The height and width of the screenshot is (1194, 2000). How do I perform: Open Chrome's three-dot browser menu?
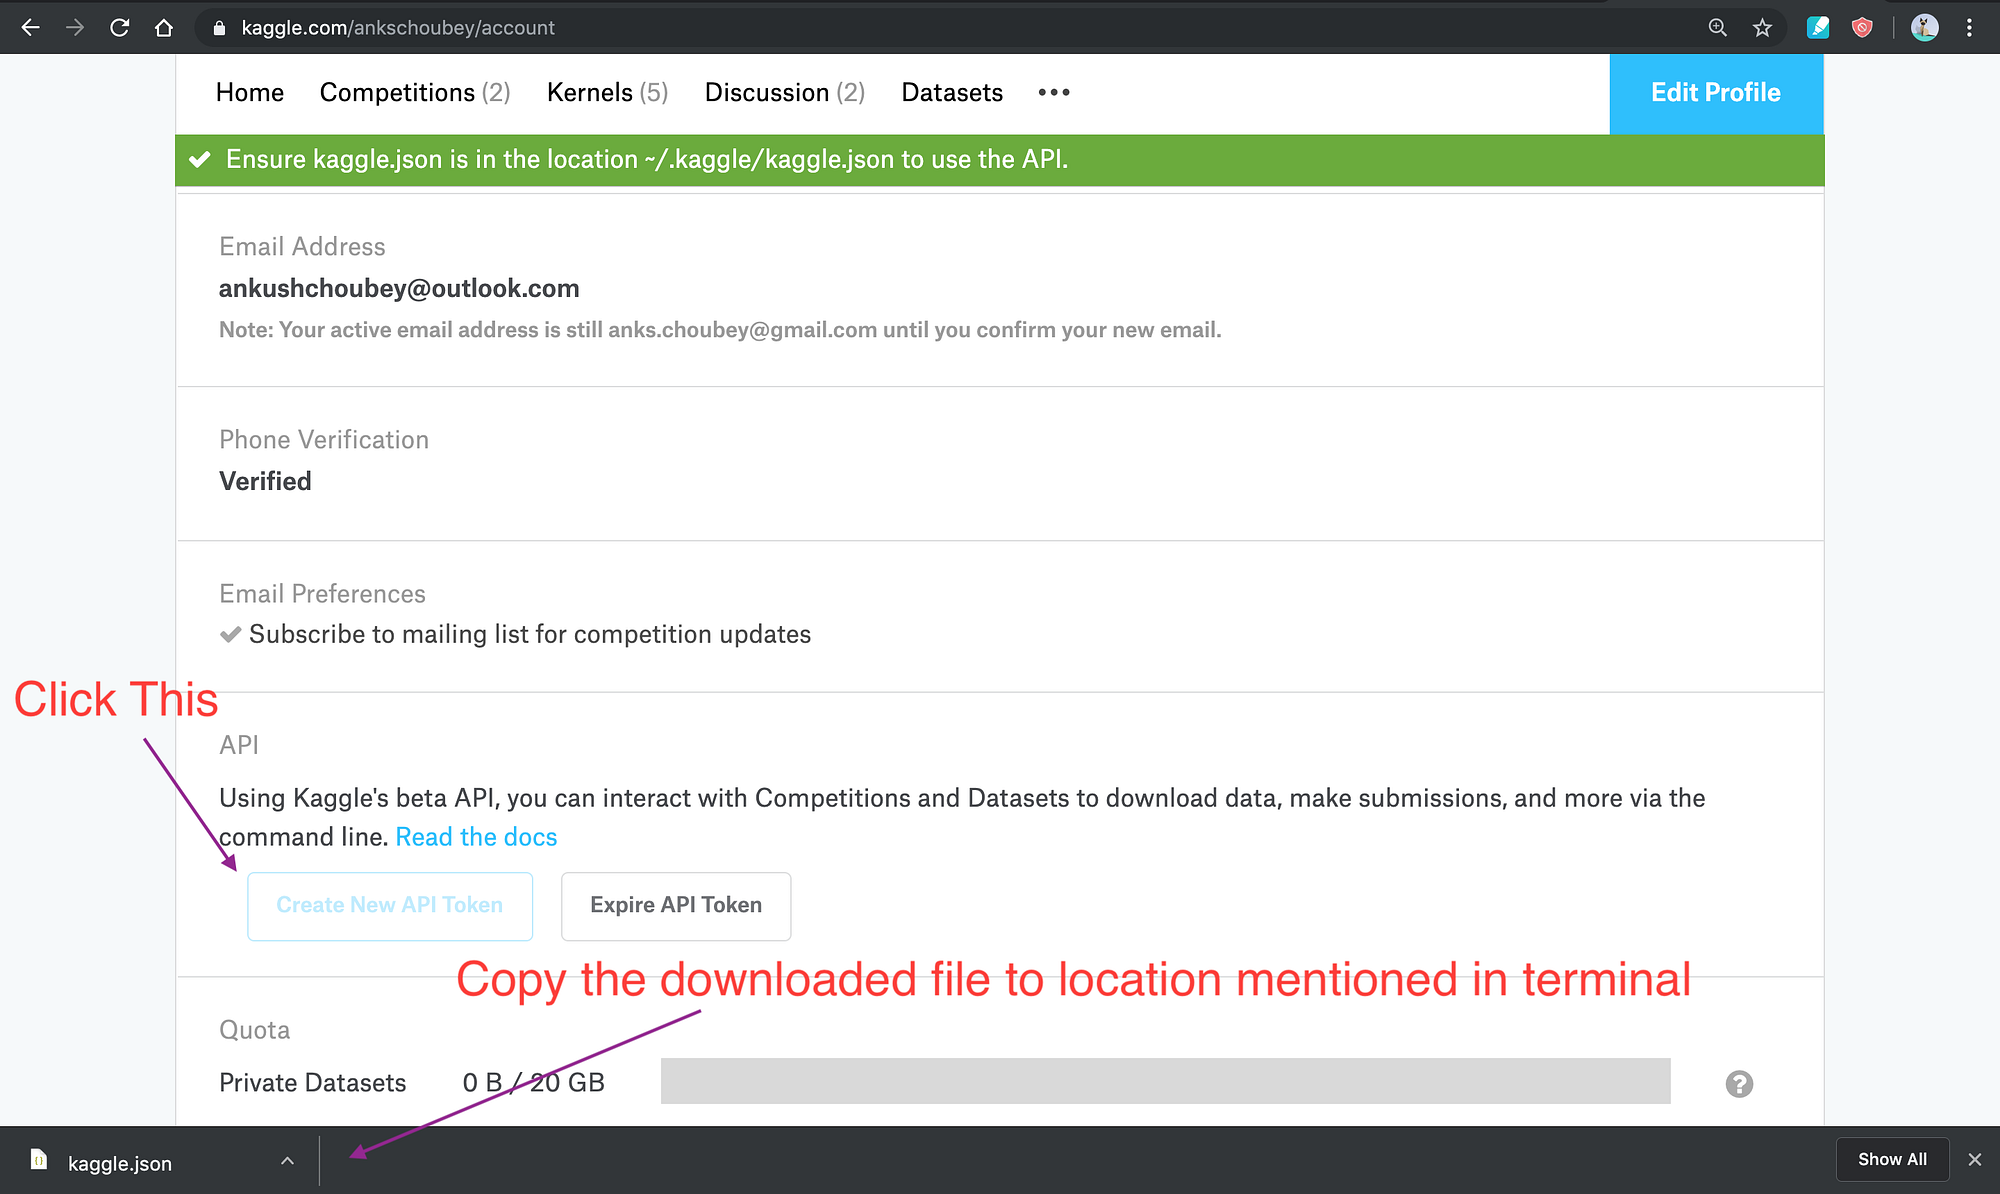point(1969,27)
